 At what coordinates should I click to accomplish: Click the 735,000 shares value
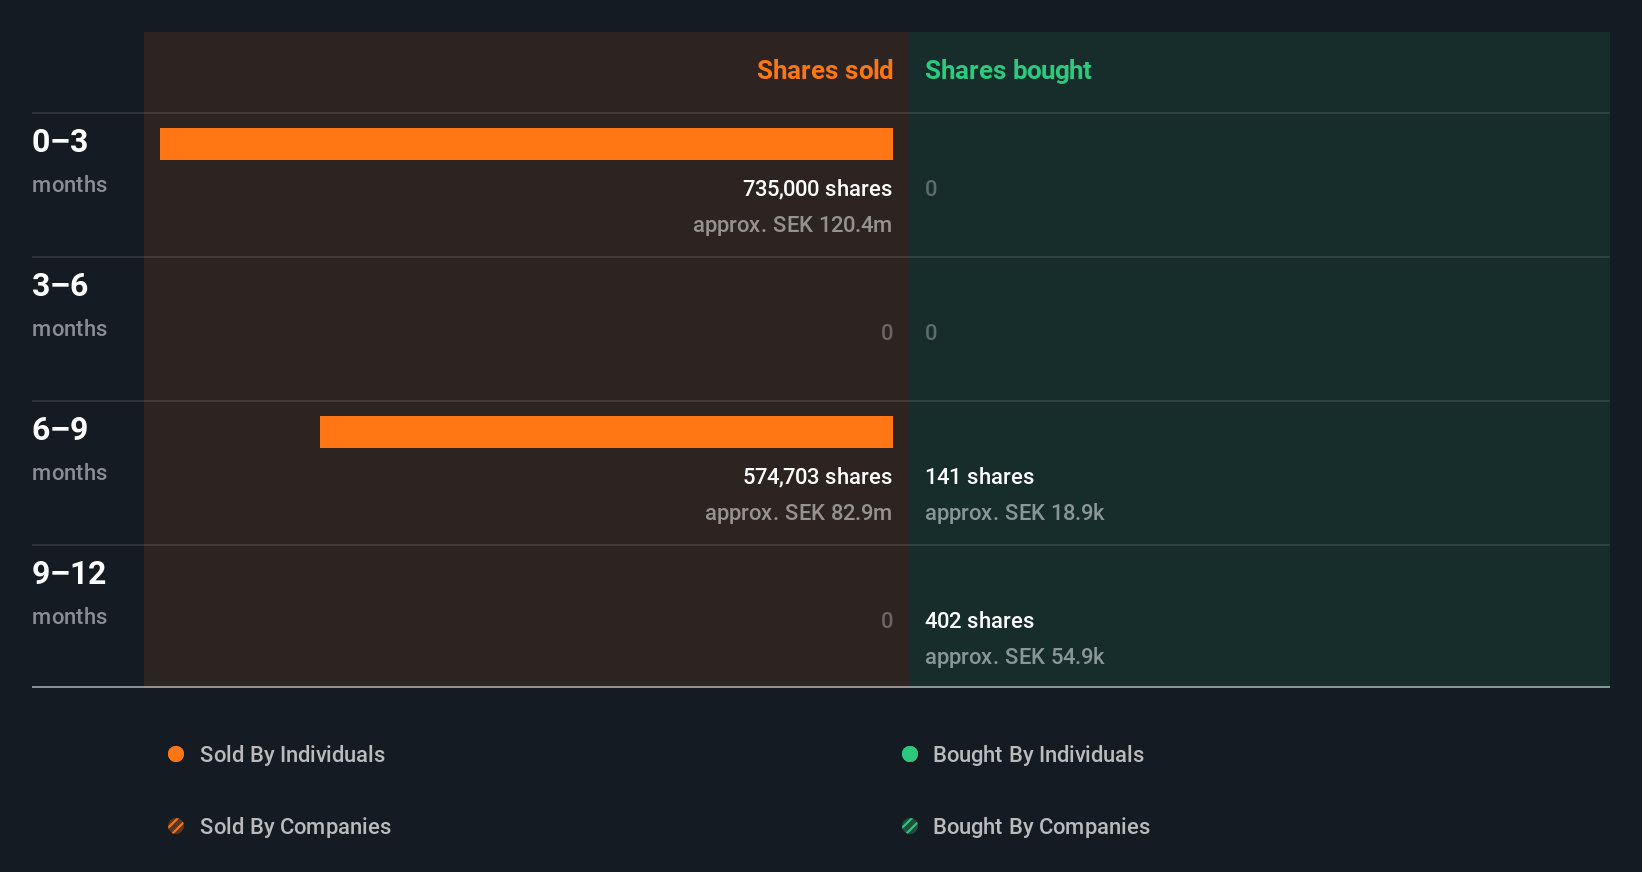click(817, 188)
